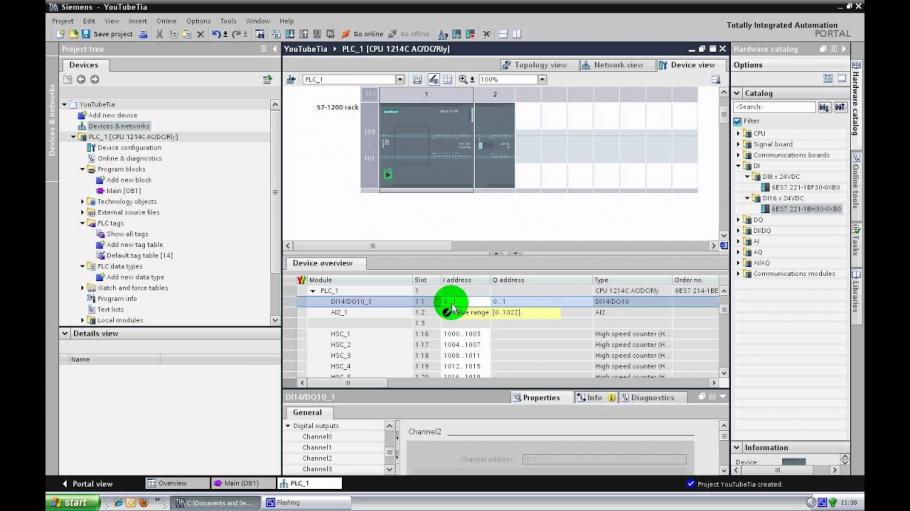Open the Online menu
This screenshot has height=511, width=910.
point(166,21)
